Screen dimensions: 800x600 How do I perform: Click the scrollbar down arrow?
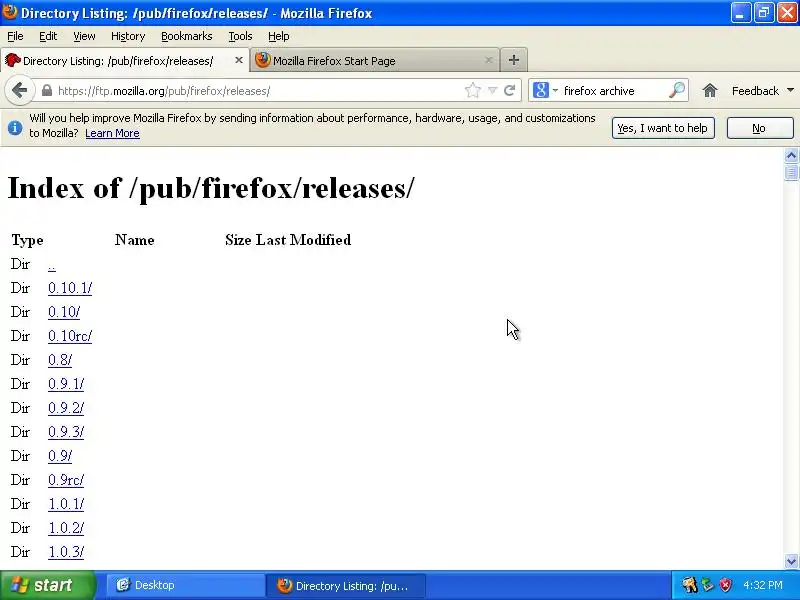point(791,561)
